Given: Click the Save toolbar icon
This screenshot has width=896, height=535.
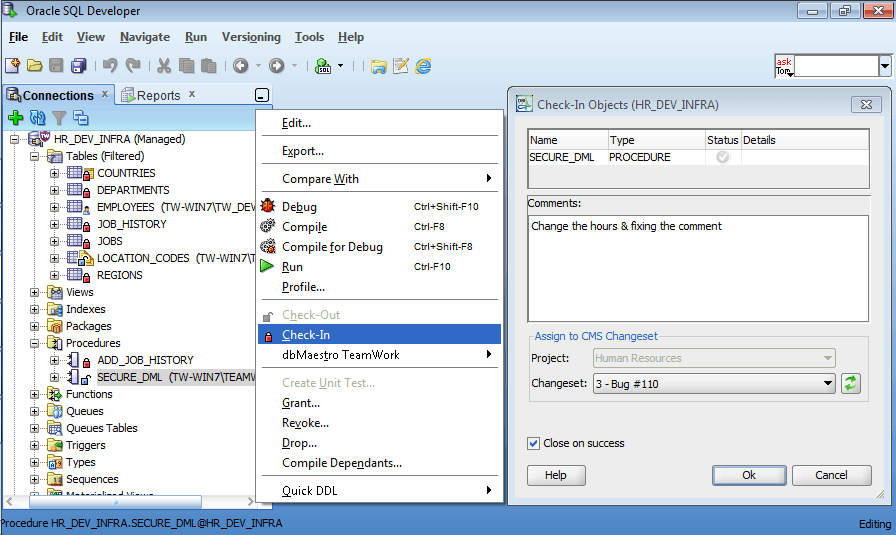Looking at the screenshot, I should (x=56, y=66).
